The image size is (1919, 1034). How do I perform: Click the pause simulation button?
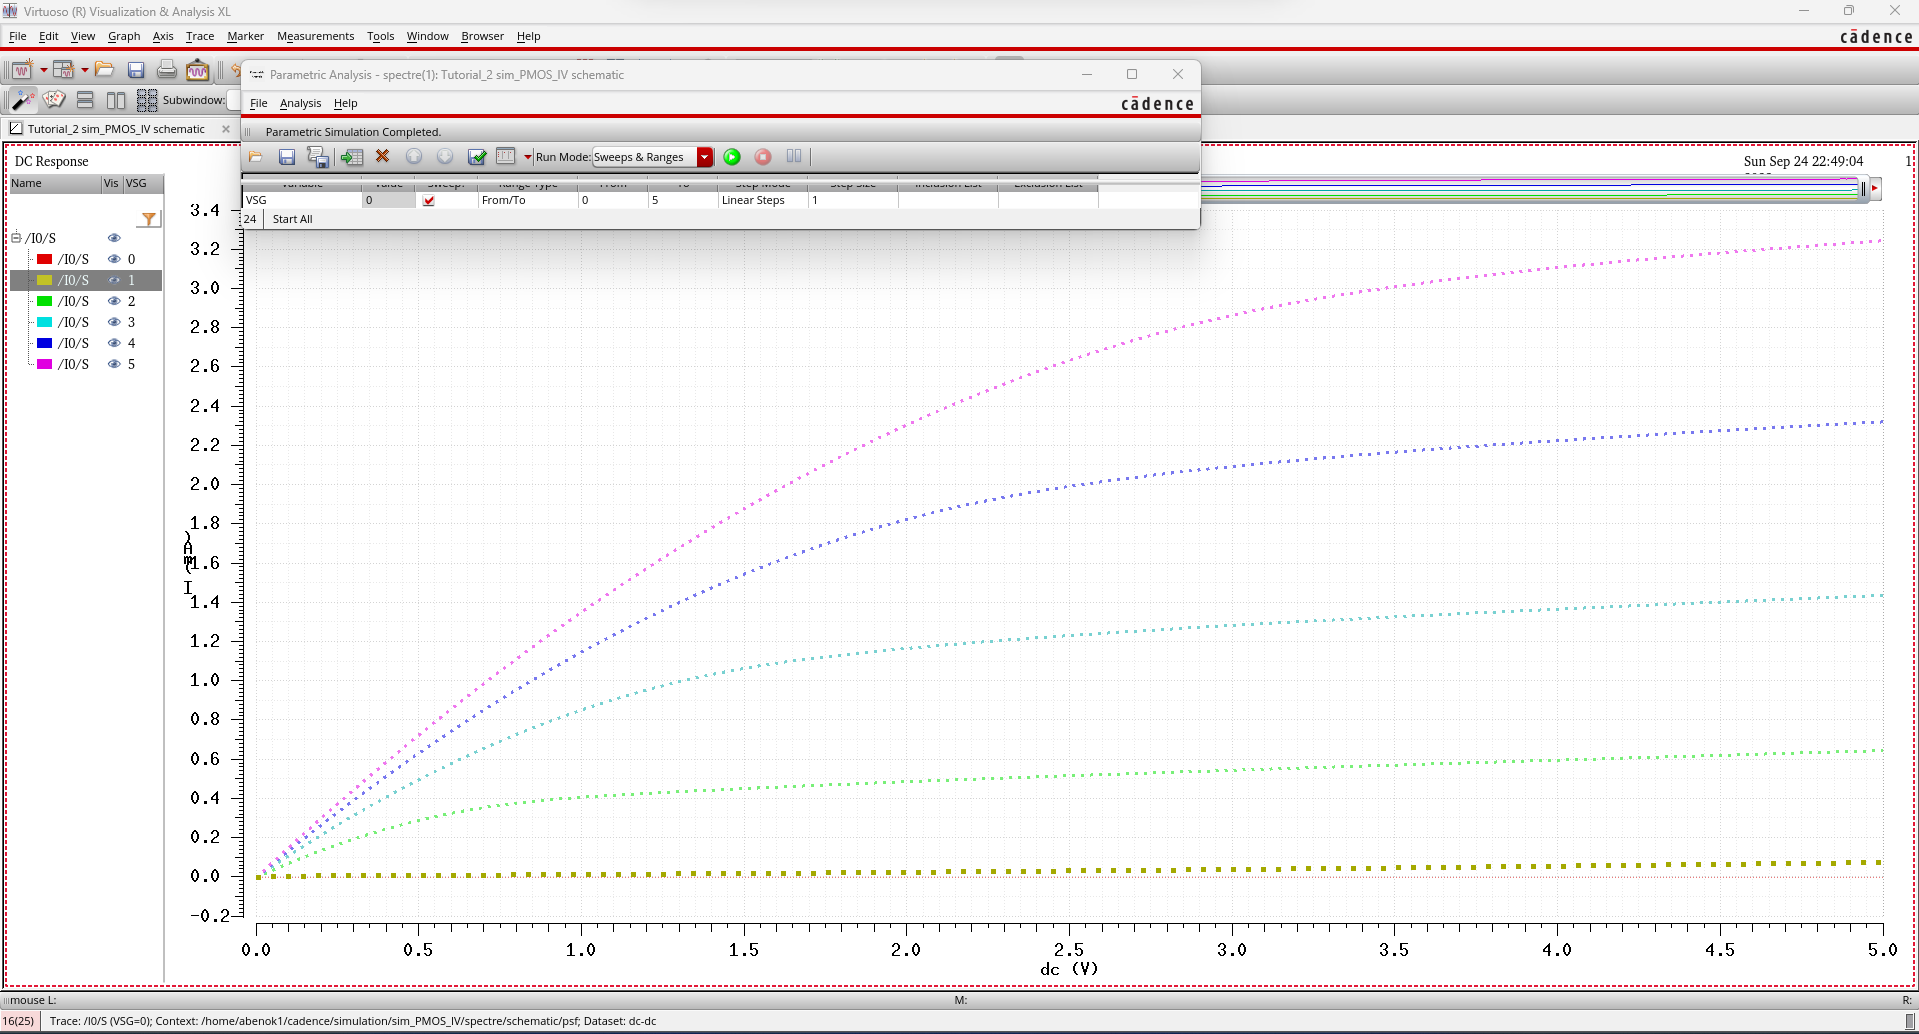(794, 156)
